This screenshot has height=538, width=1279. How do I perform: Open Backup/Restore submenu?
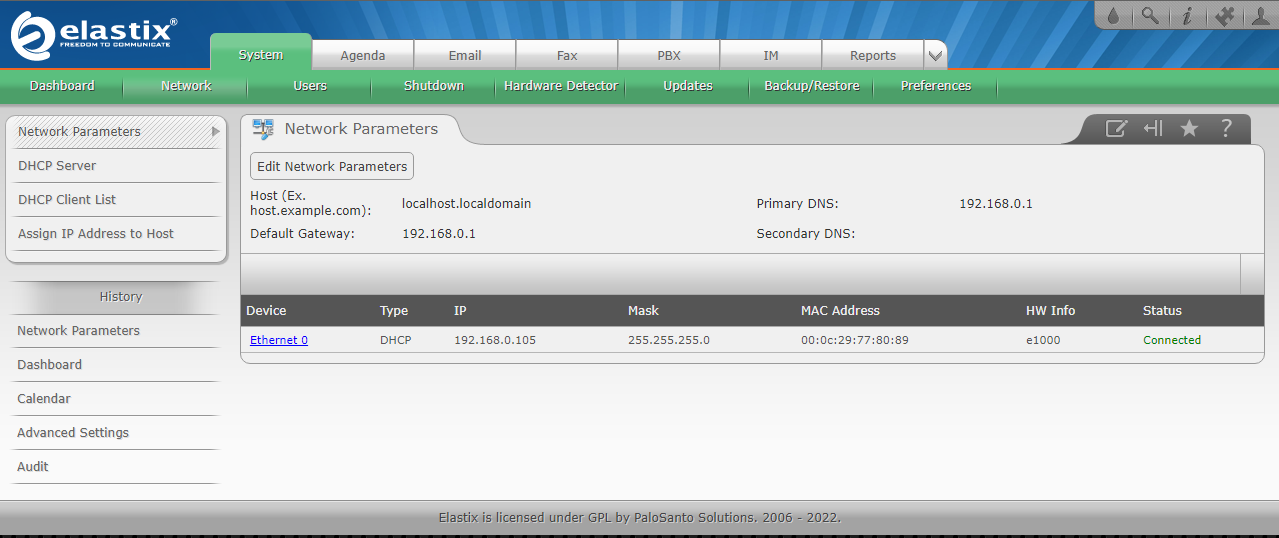[x=812, y=86]
